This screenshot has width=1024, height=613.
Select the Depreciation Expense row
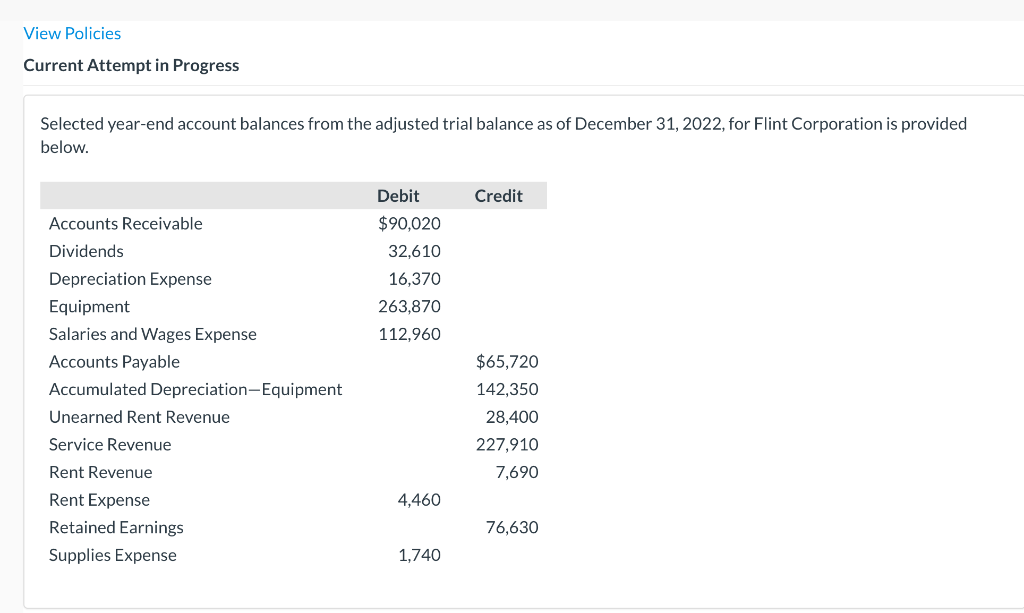(x=130, y=279)
